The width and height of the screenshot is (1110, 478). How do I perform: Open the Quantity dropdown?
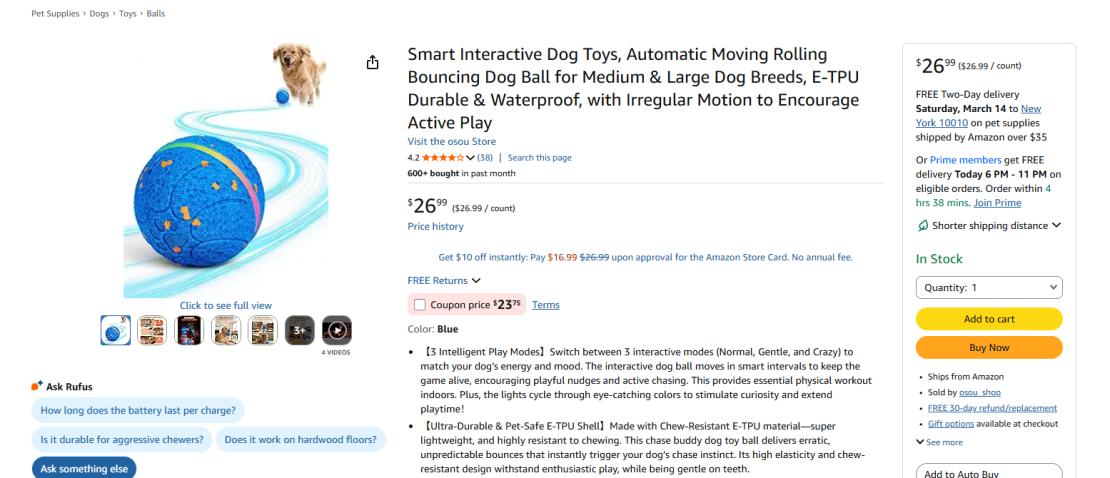pyautogui.click(x=989, y=288)
